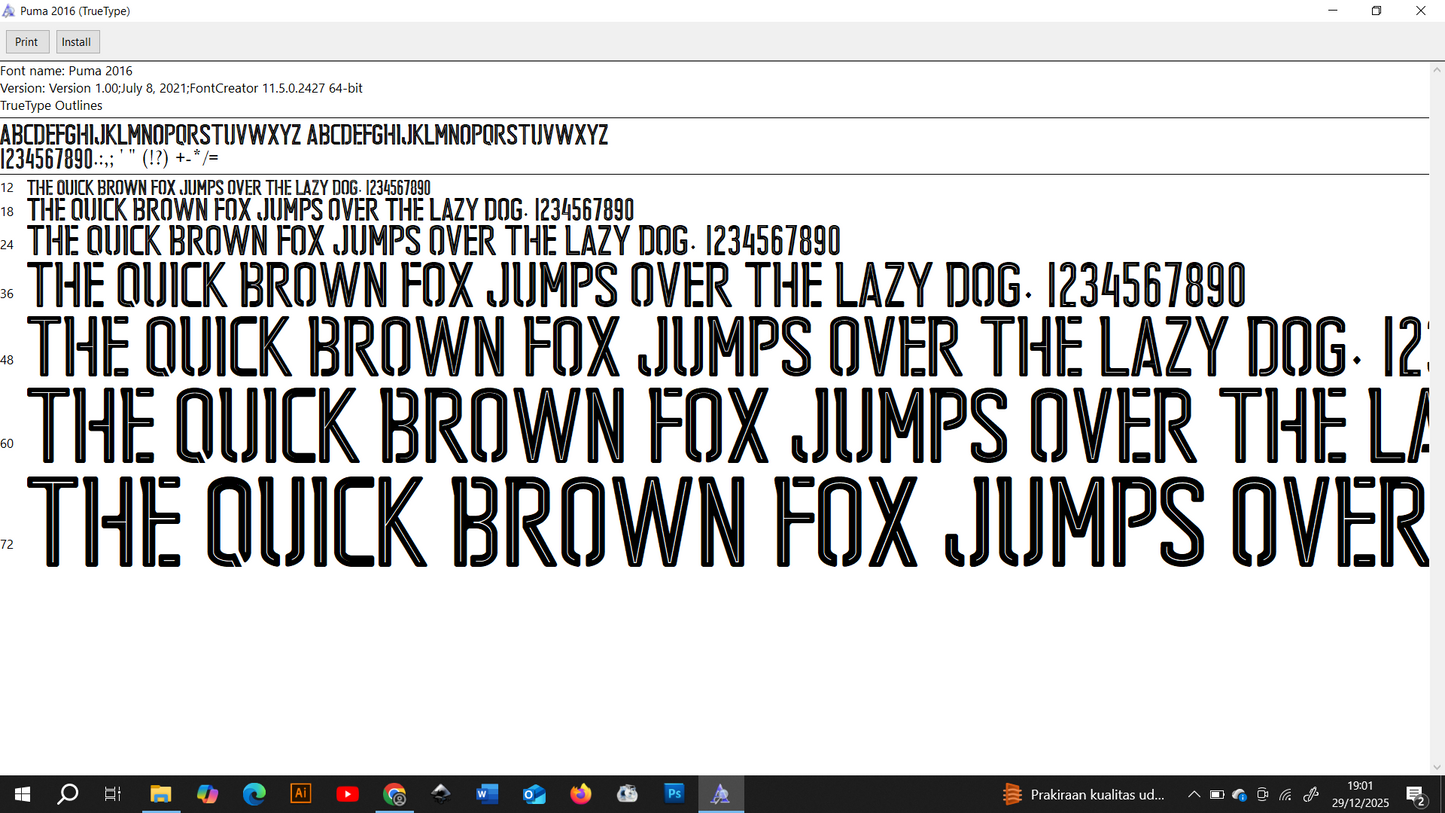Click the 'Font name: Puma 2016' text
Viewport: 1445px width, 813px height.
pyautogui.click(x=66, y=71)
